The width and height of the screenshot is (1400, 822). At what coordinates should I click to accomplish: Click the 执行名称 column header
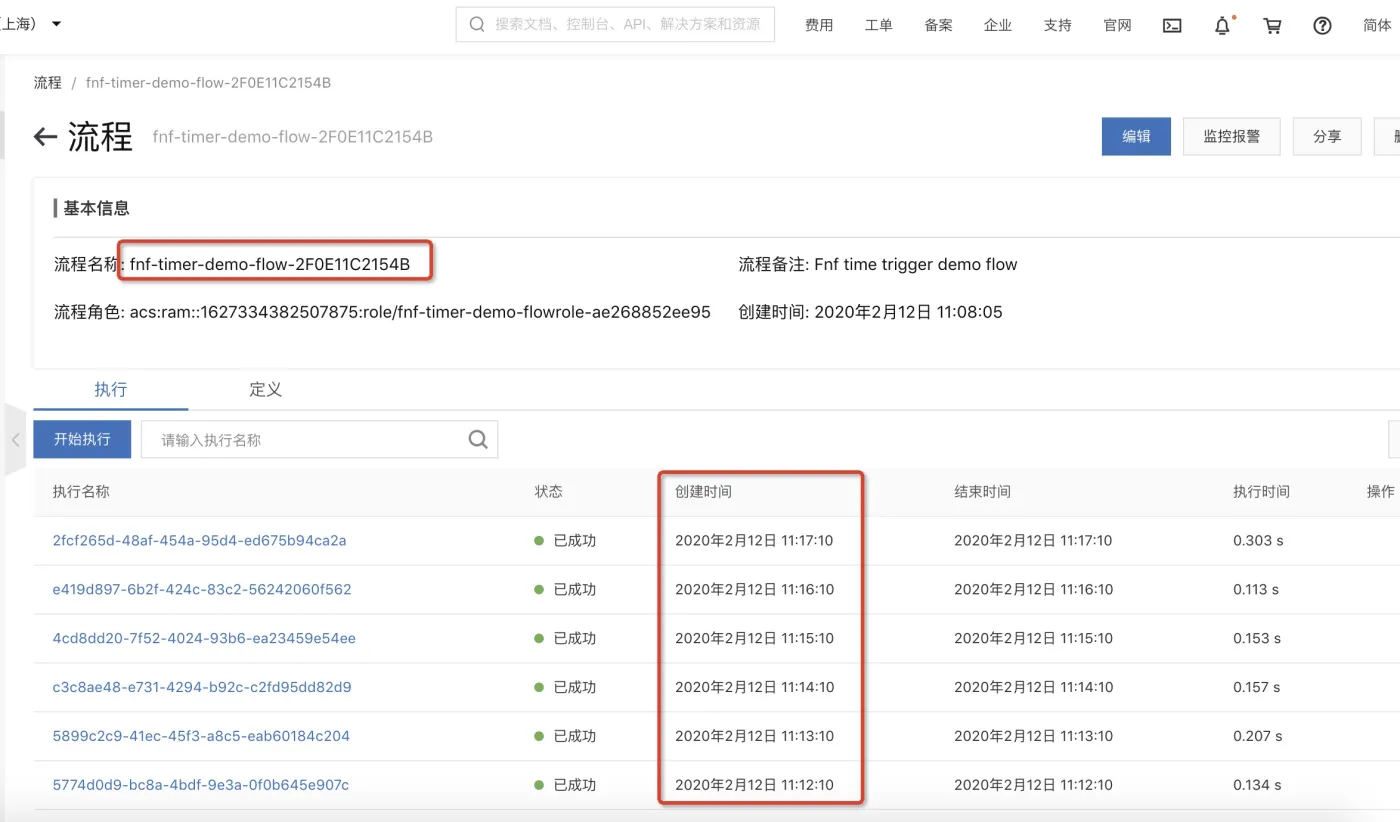tap(81, 492)
